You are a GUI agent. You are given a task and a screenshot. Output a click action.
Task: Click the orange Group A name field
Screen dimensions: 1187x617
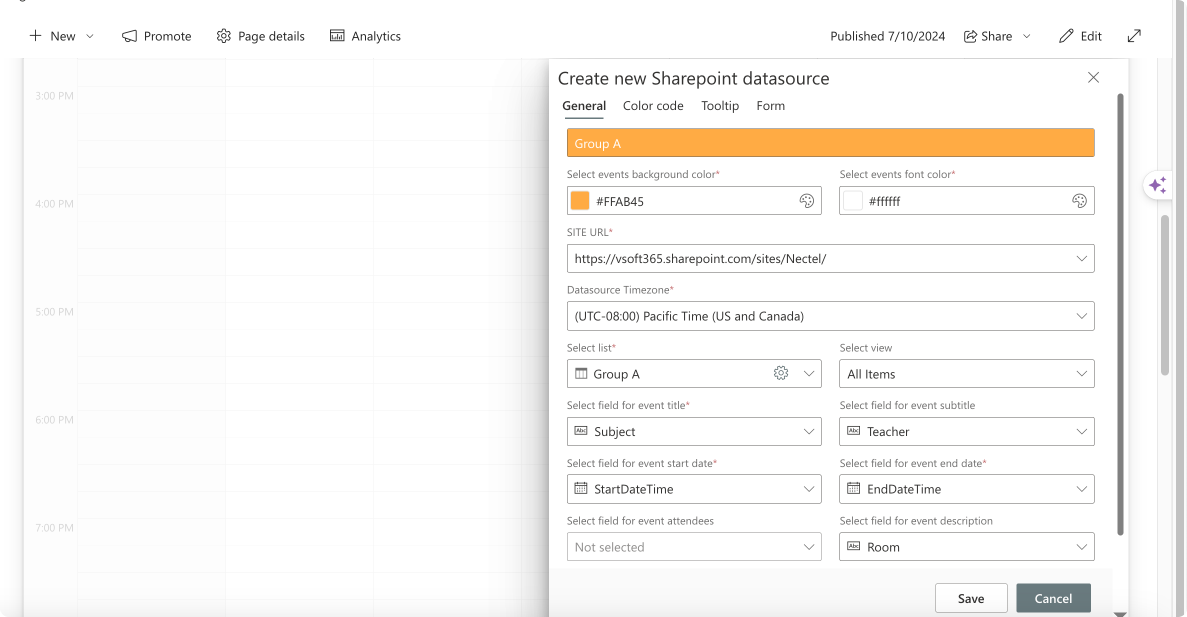pos(830,143)
